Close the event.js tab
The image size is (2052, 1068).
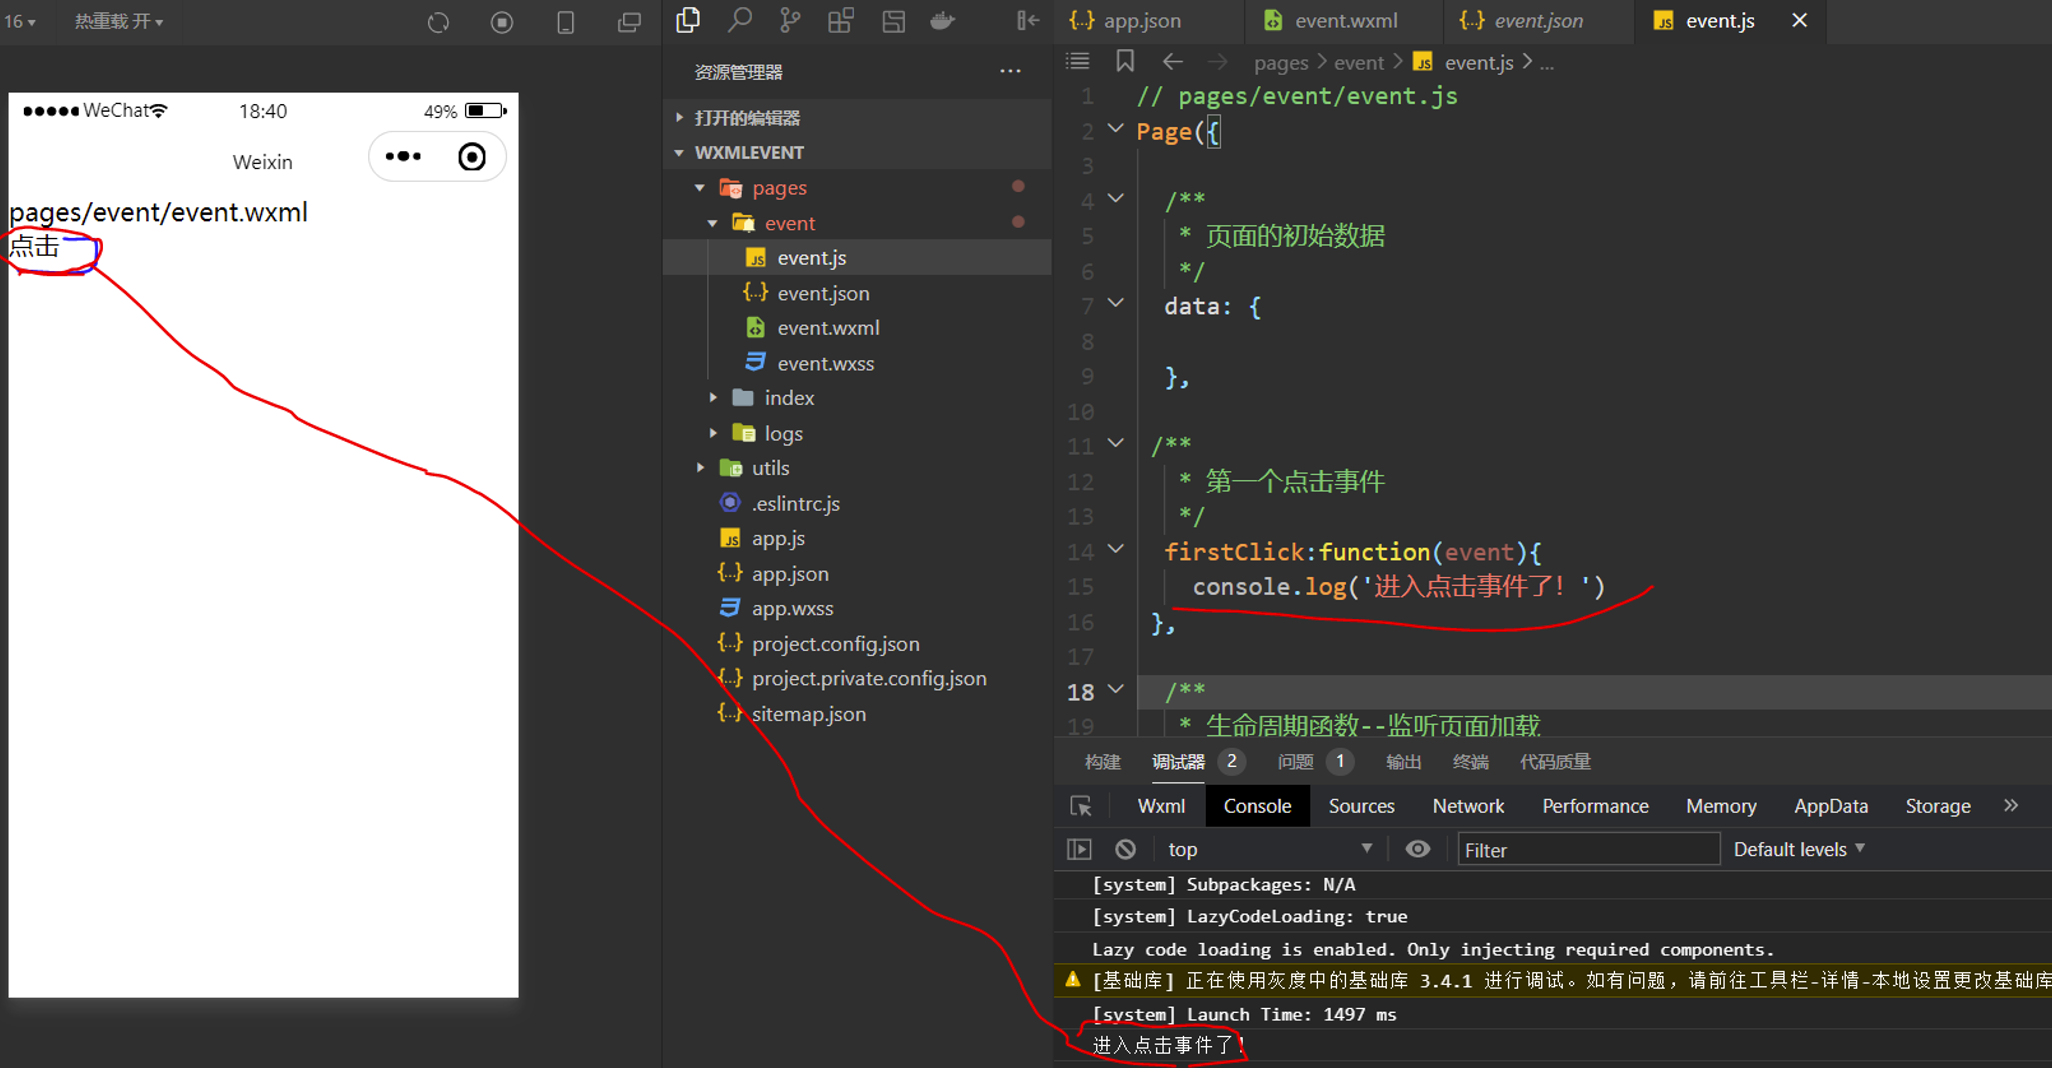(x=1799, y=20)
